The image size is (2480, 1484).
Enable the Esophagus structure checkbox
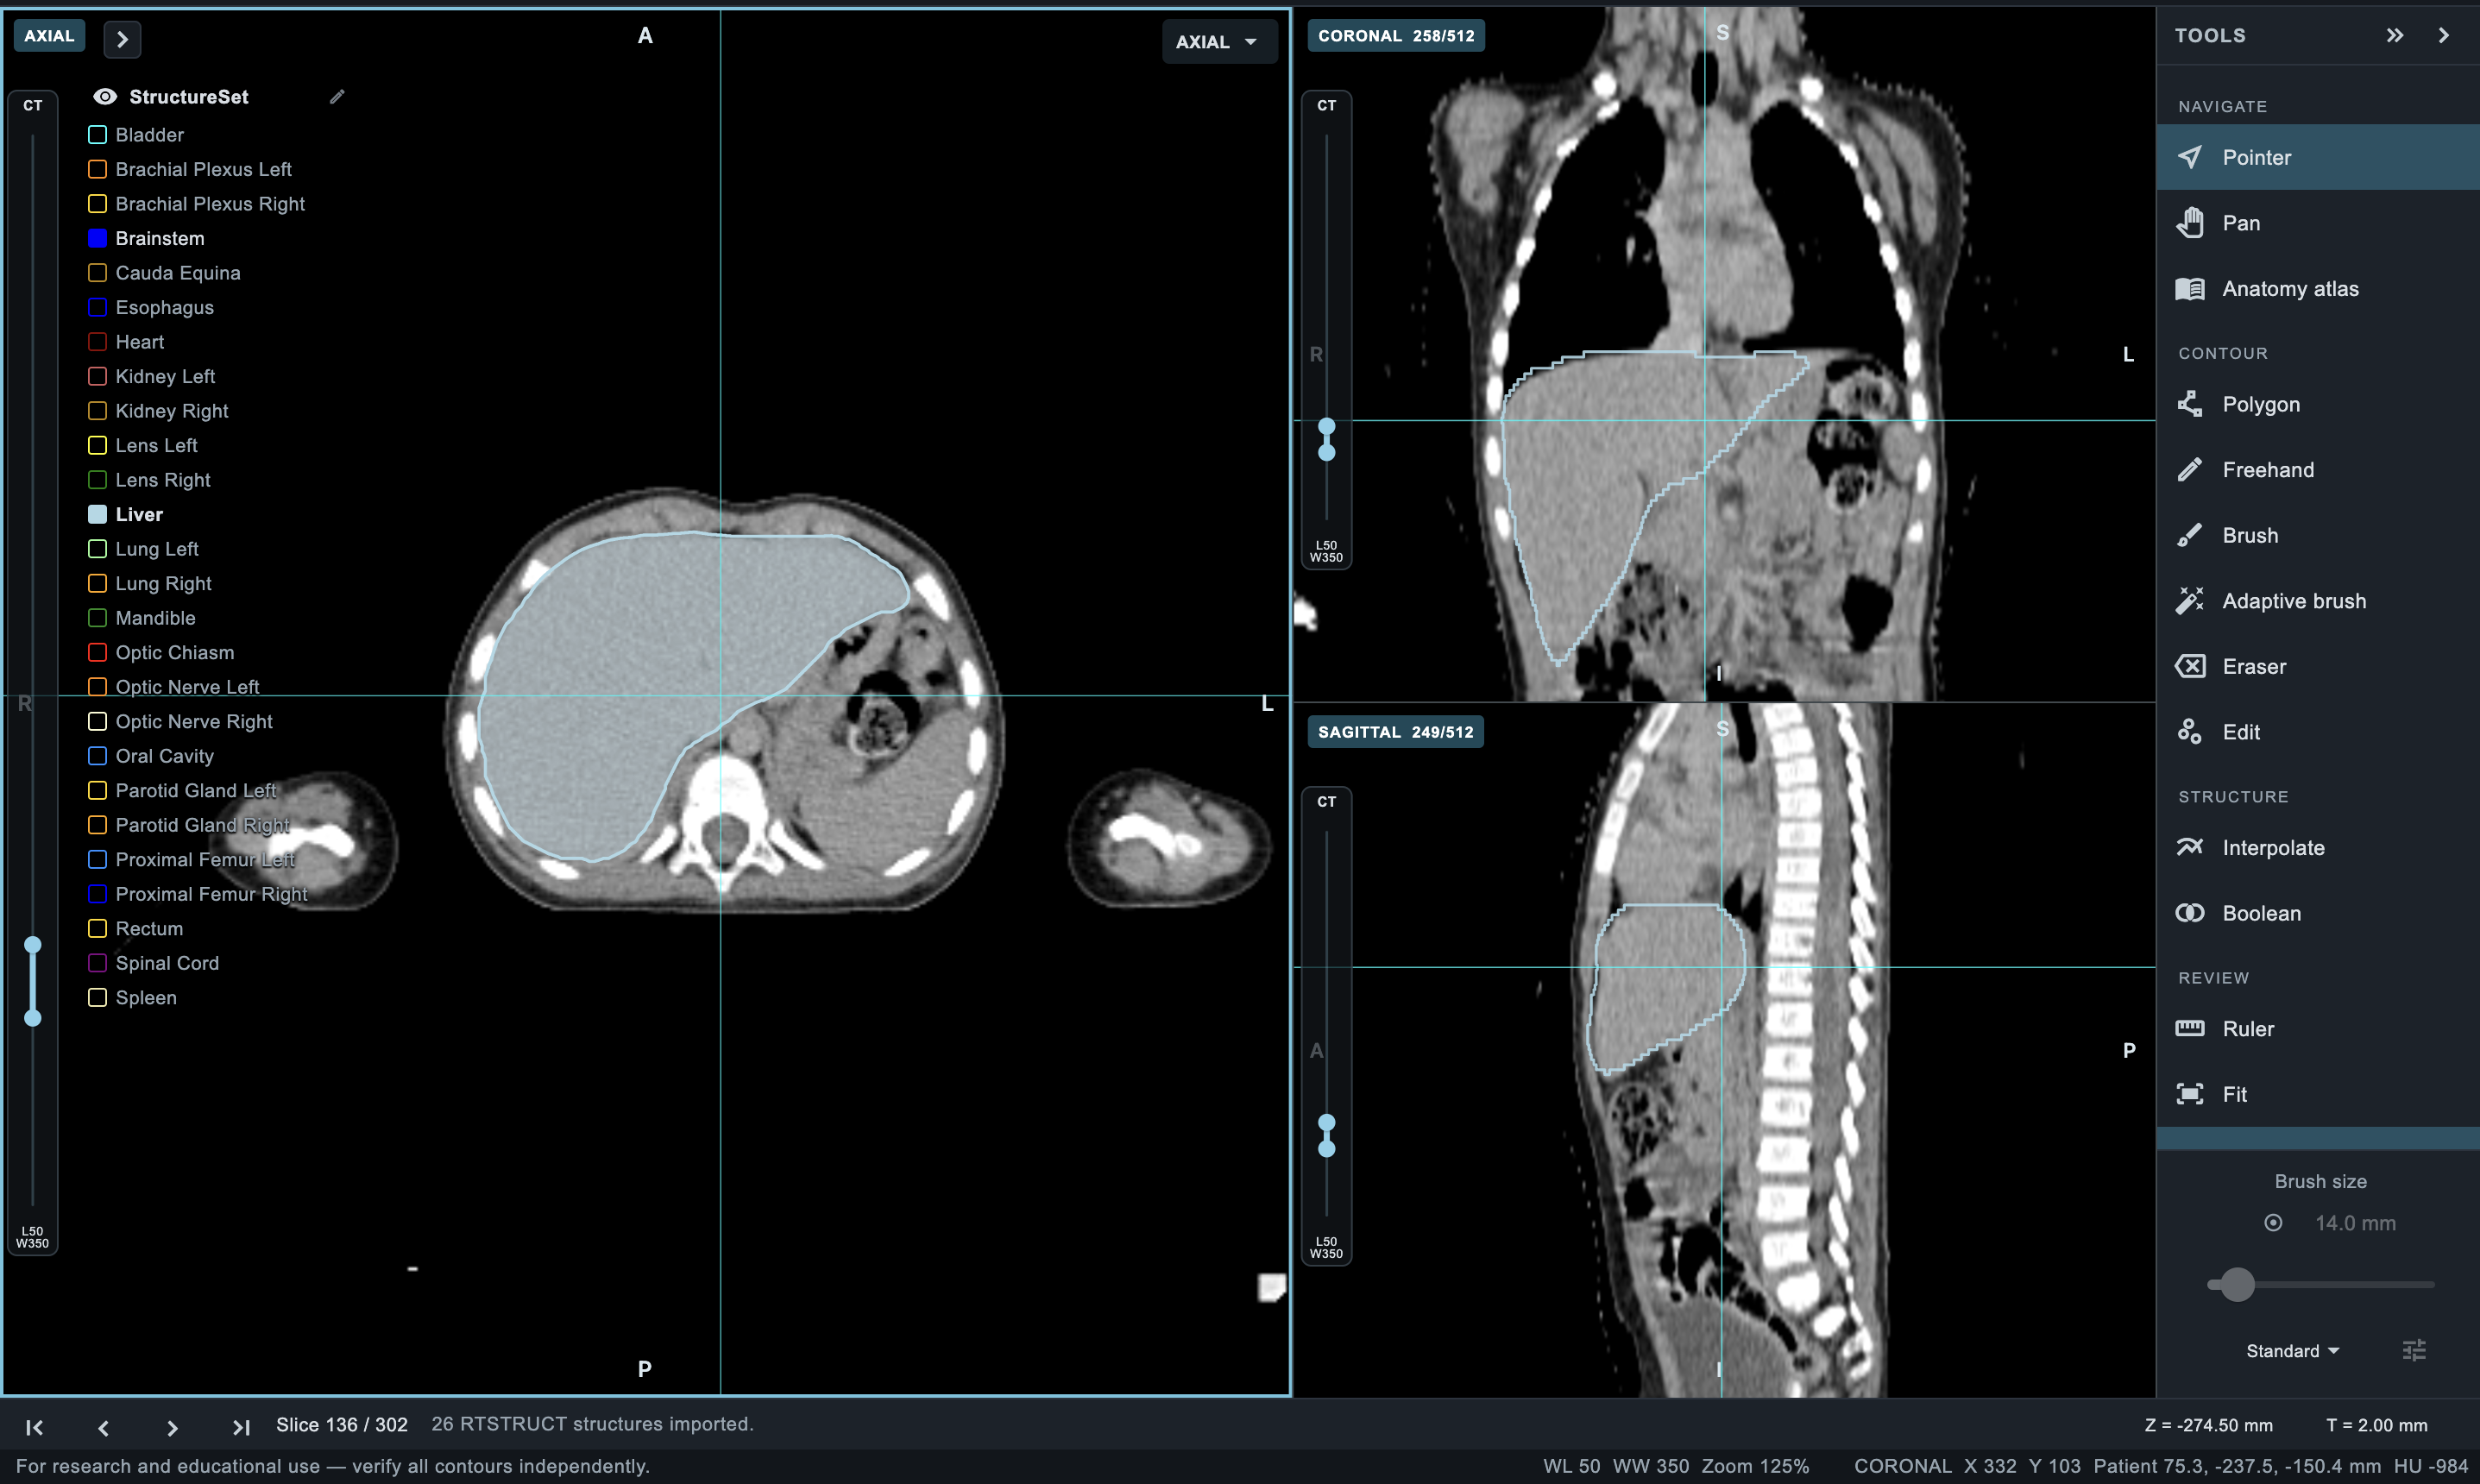tap(97, 307)
